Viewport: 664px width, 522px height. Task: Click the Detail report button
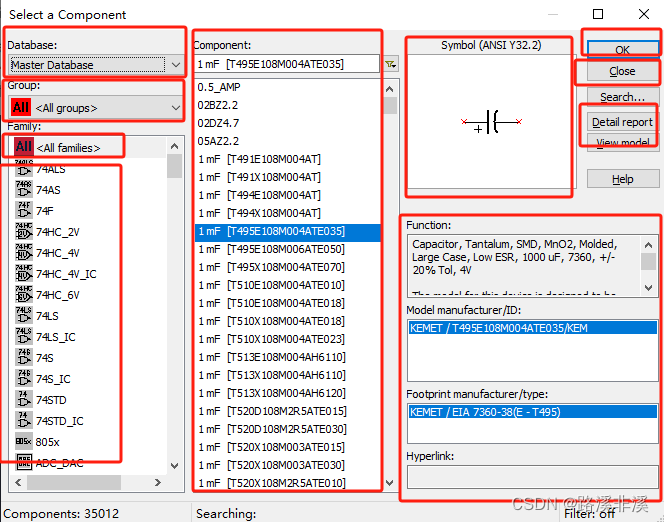pyautogui.click(x=623, y=122)
